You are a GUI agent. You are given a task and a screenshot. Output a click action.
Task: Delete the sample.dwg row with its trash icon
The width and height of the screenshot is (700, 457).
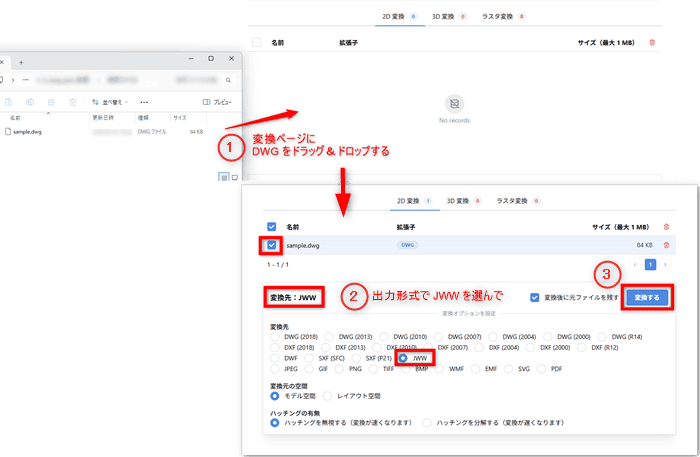pos(667,245)
